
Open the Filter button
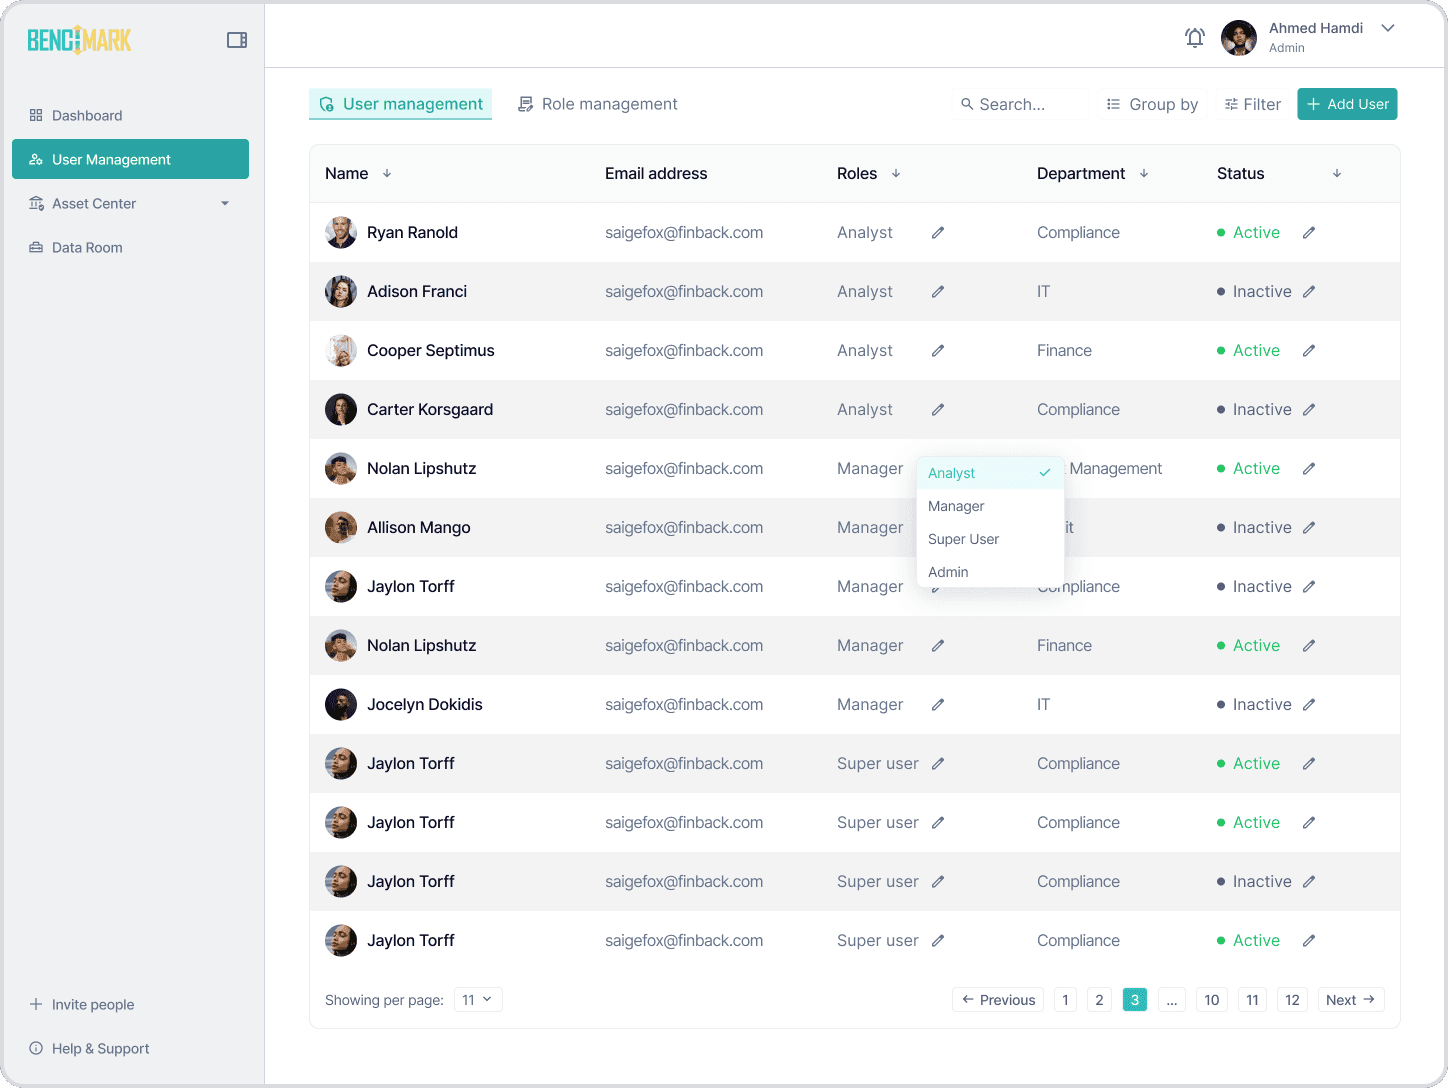click(1253, 104)
